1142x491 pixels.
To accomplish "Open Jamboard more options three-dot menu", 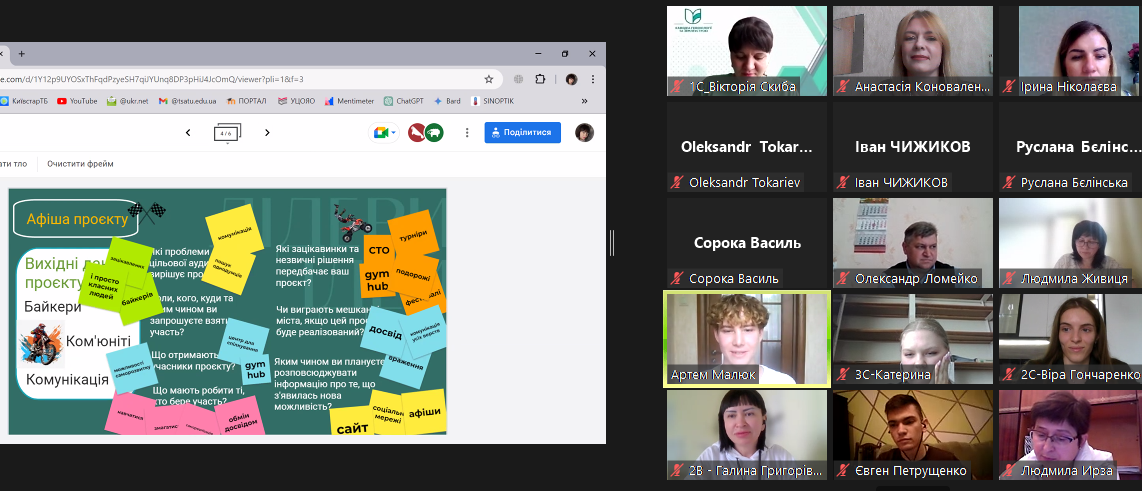I will coord(467,133).
